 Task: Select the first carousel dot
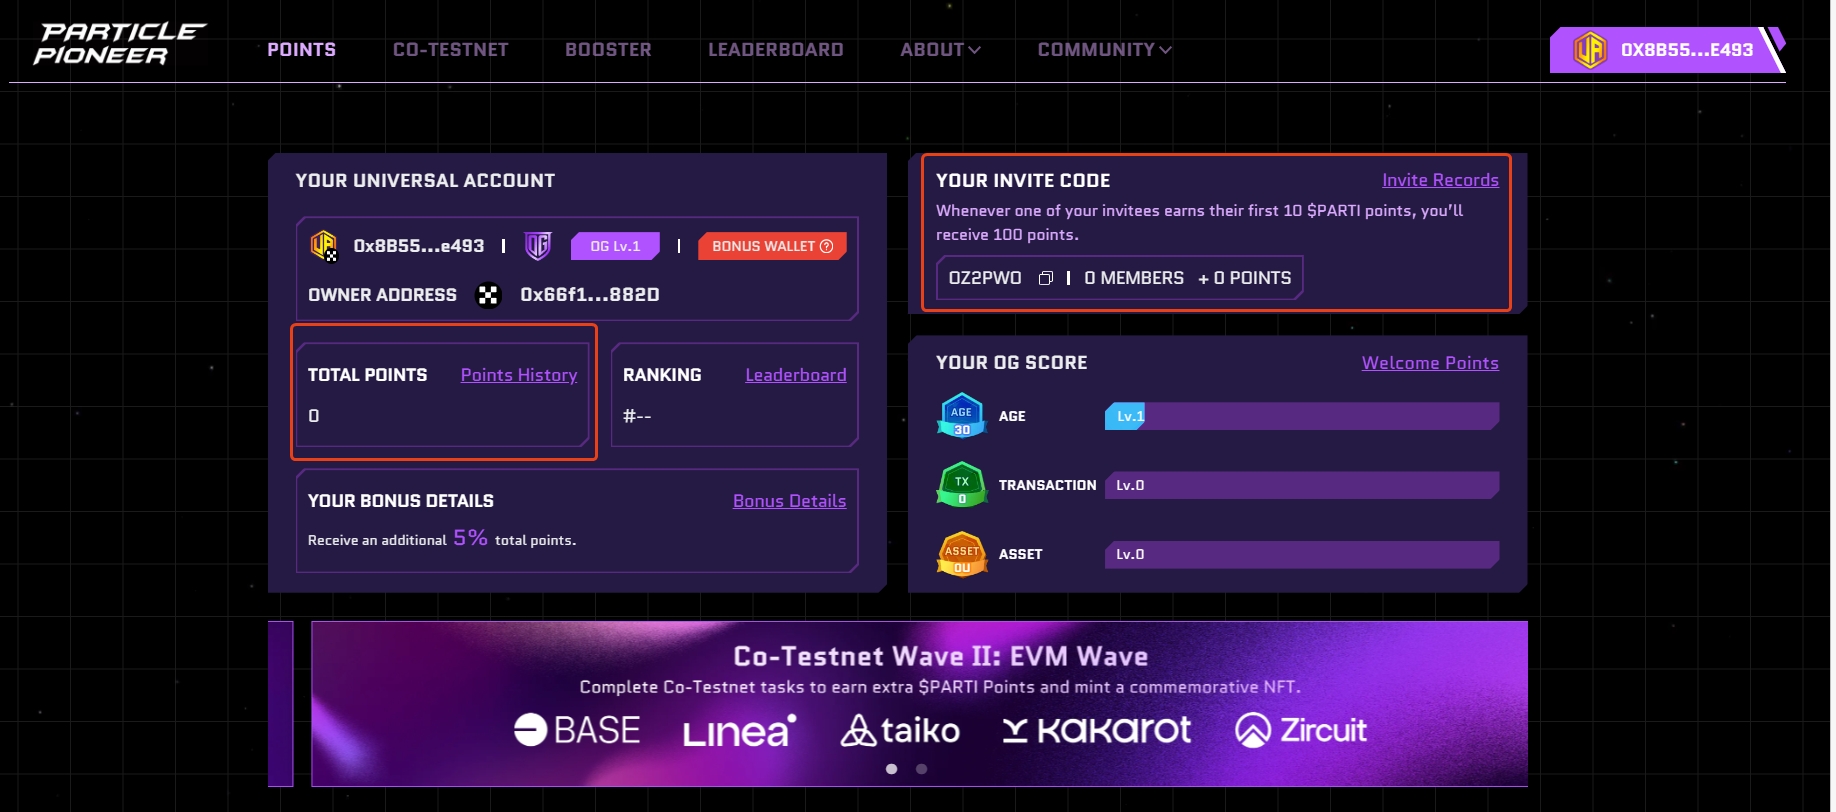tap(891, 769)
